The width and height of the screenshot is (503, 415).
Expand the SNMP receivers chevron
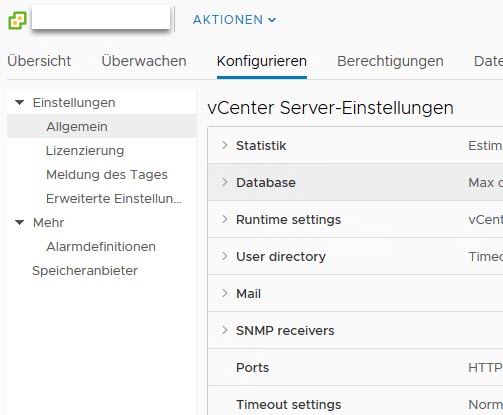[x=225, y=330]
